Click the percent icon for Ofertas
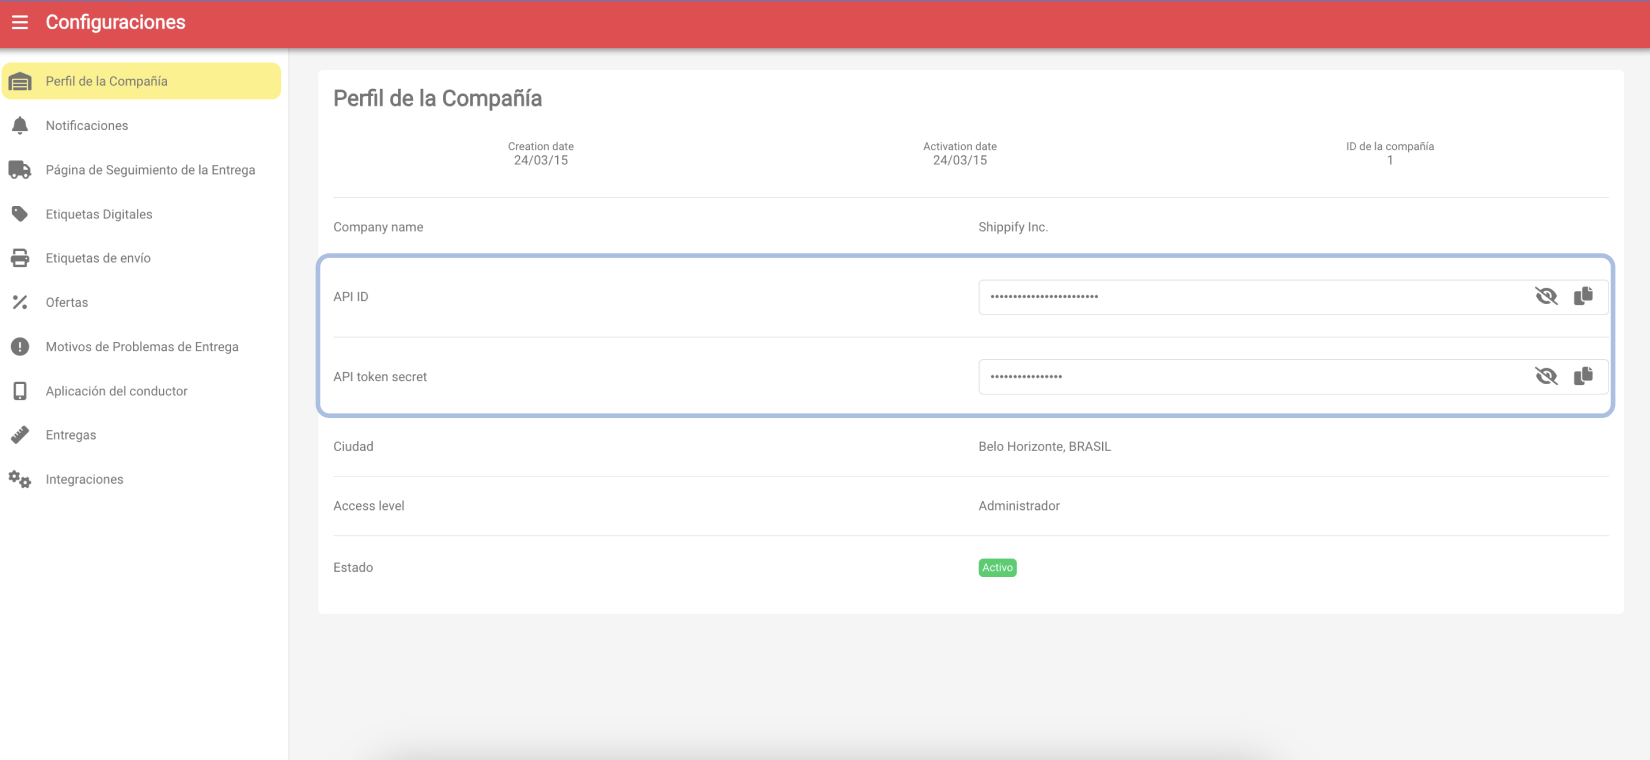The height and width of the screenshot is (760, 1650). click(x=20, y=302)
